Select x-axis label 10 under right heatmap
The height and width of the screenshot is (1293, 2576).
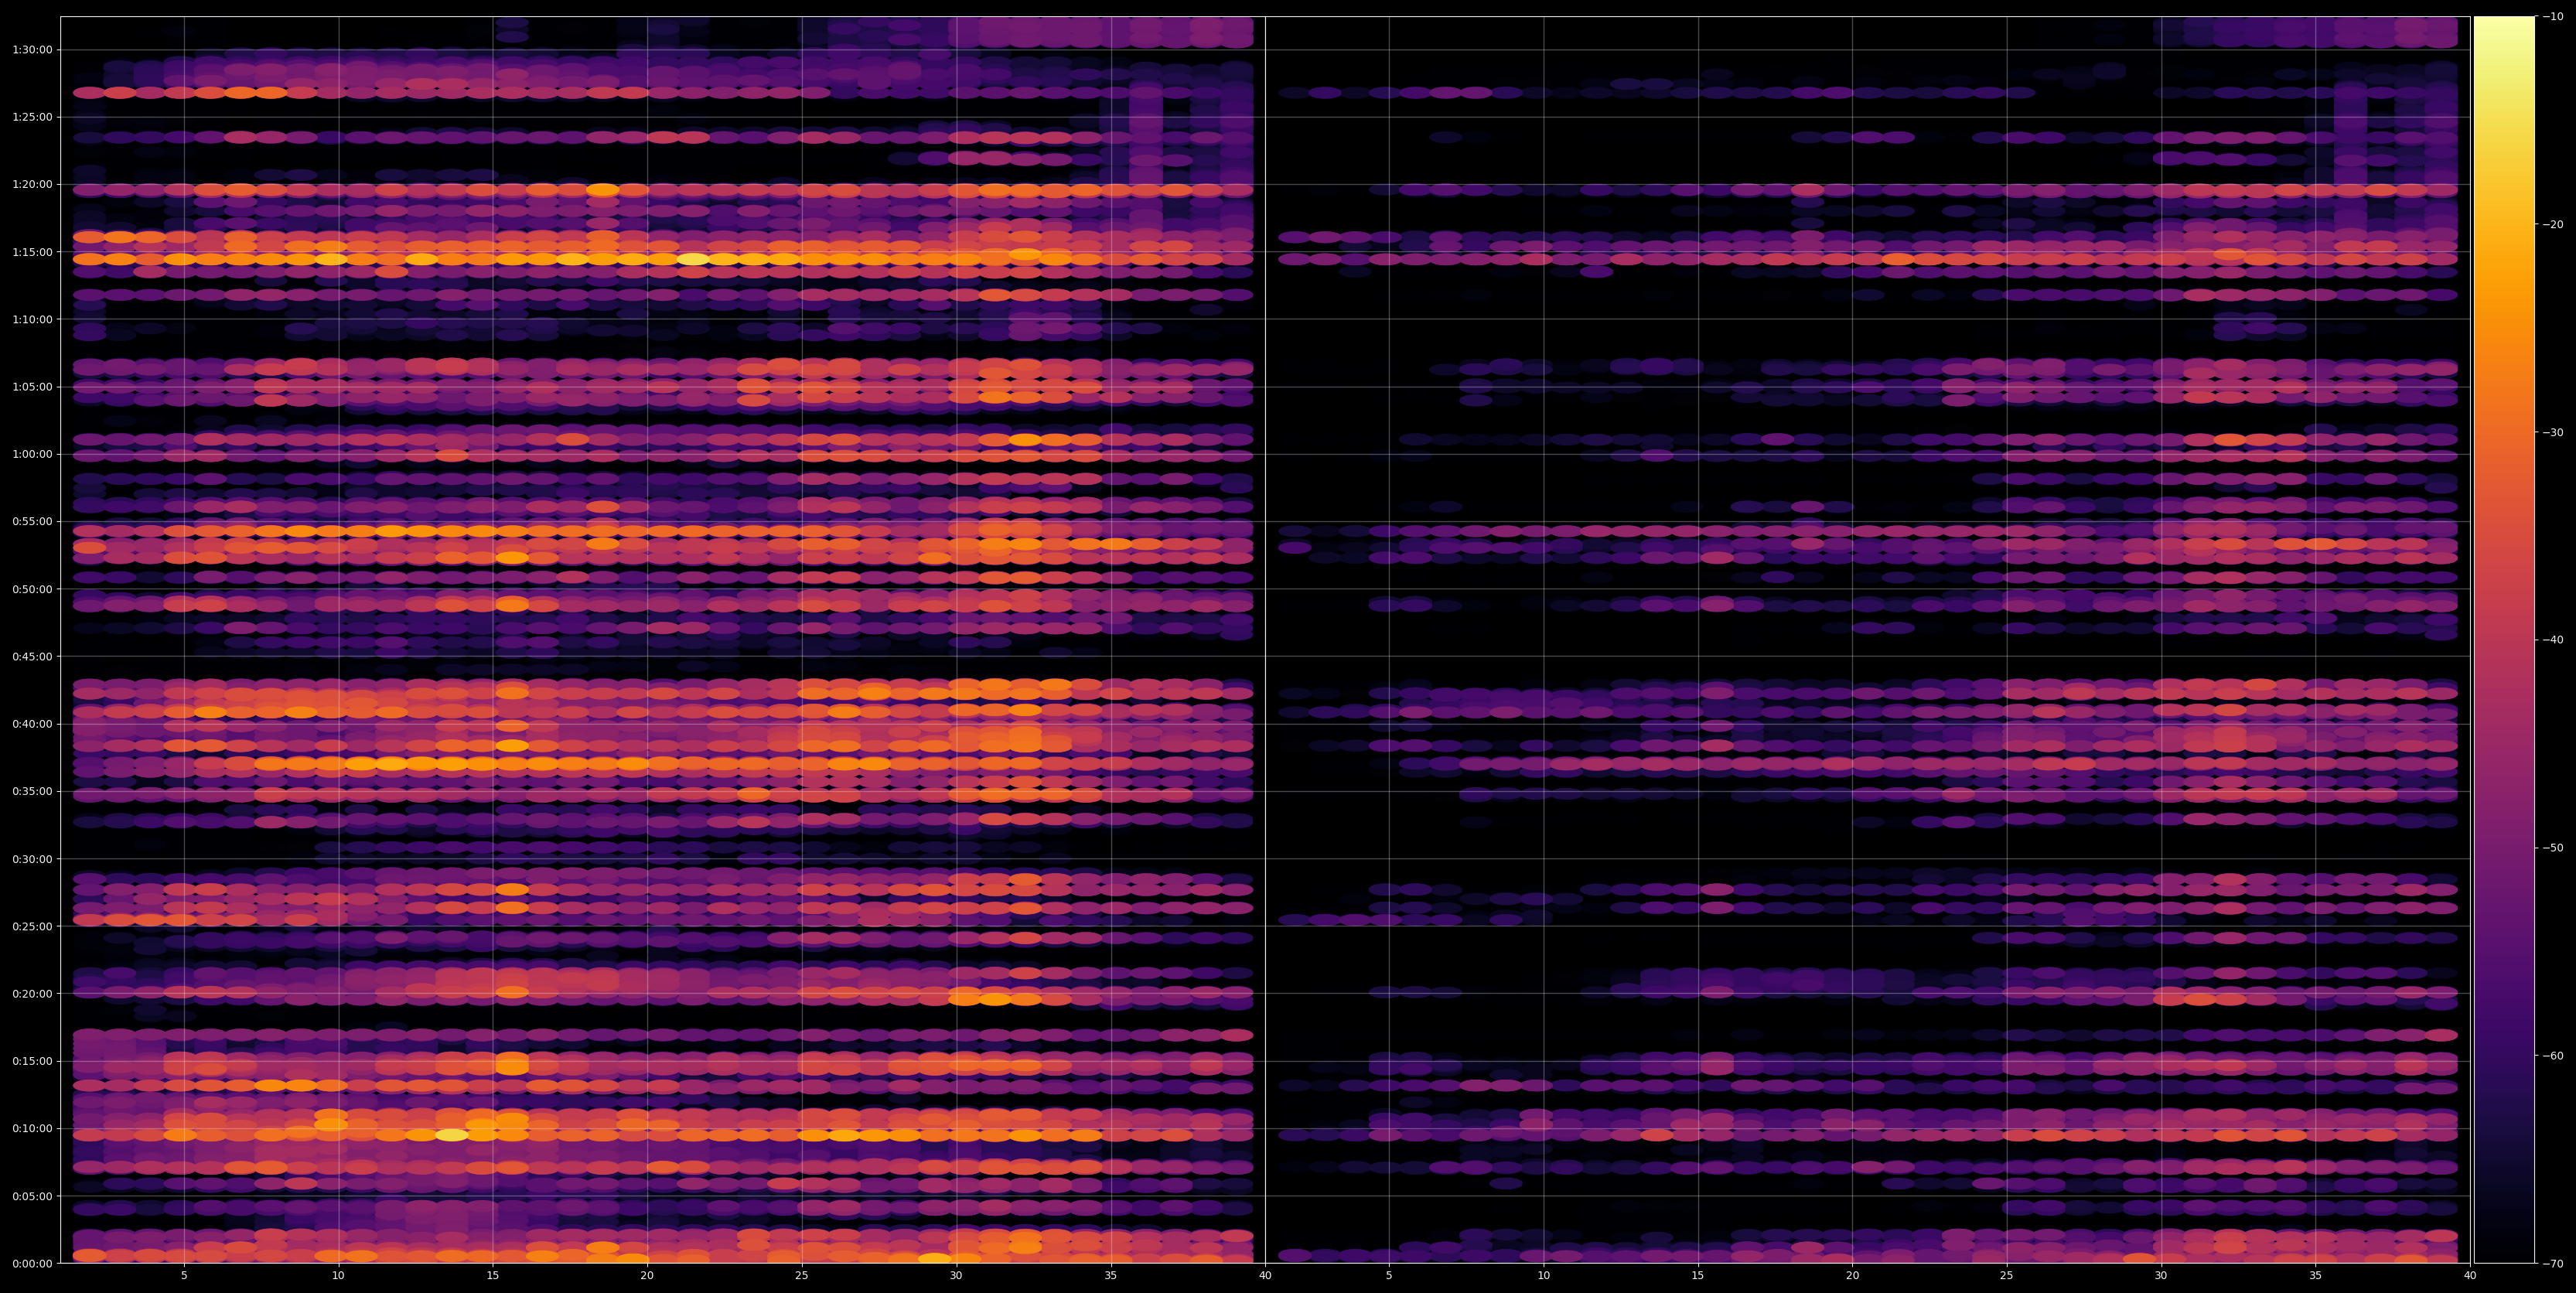1543,1275
